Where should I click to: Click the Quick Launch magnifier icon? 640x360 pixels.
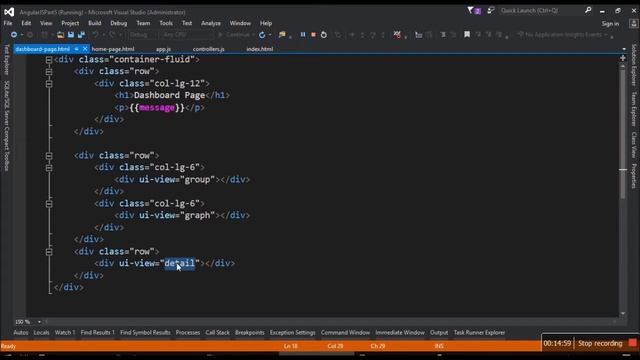click(588, 10)
